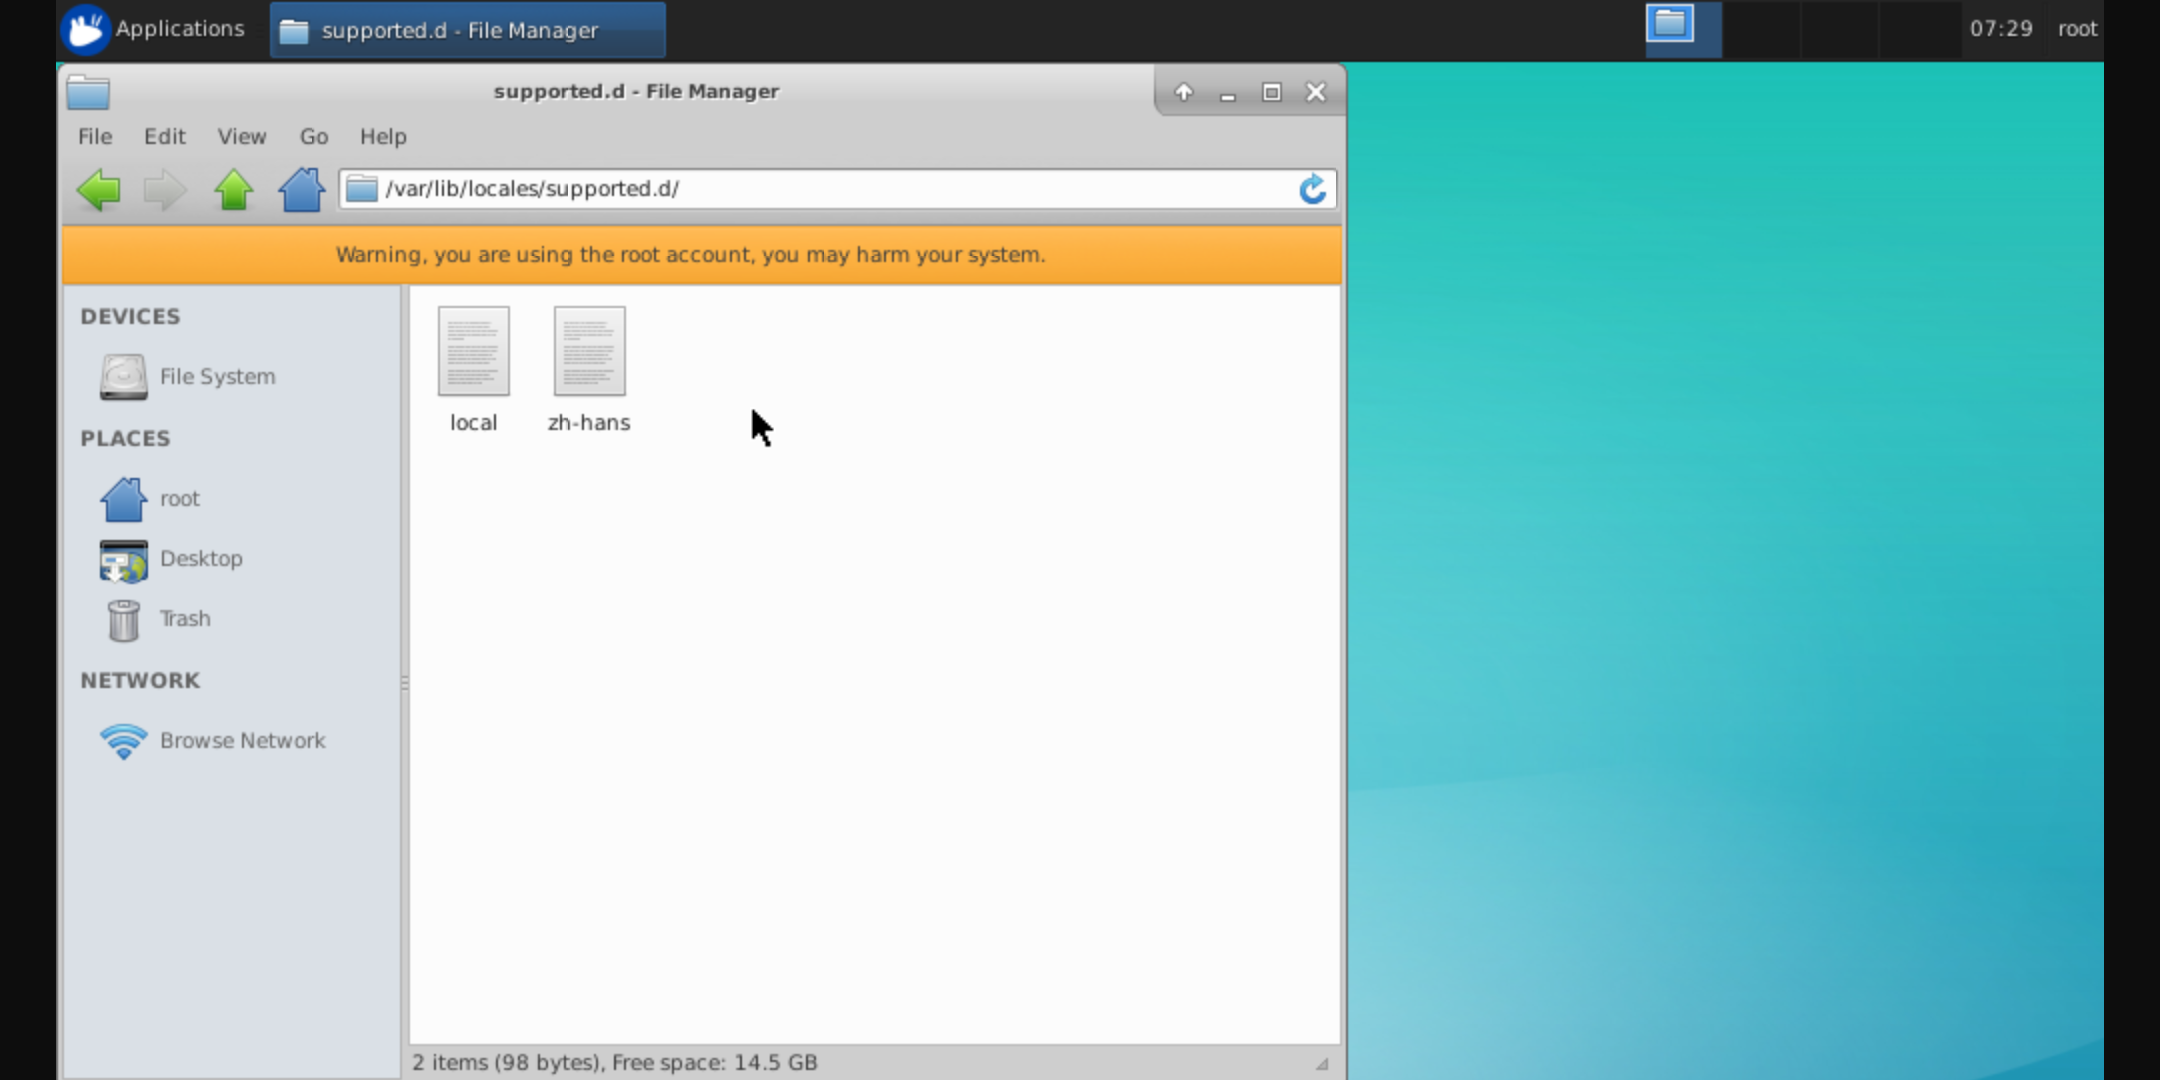Toggle the up directory navigation
The width and height of the screenshot is (2160, 1080).
click(x=234, y=187)
